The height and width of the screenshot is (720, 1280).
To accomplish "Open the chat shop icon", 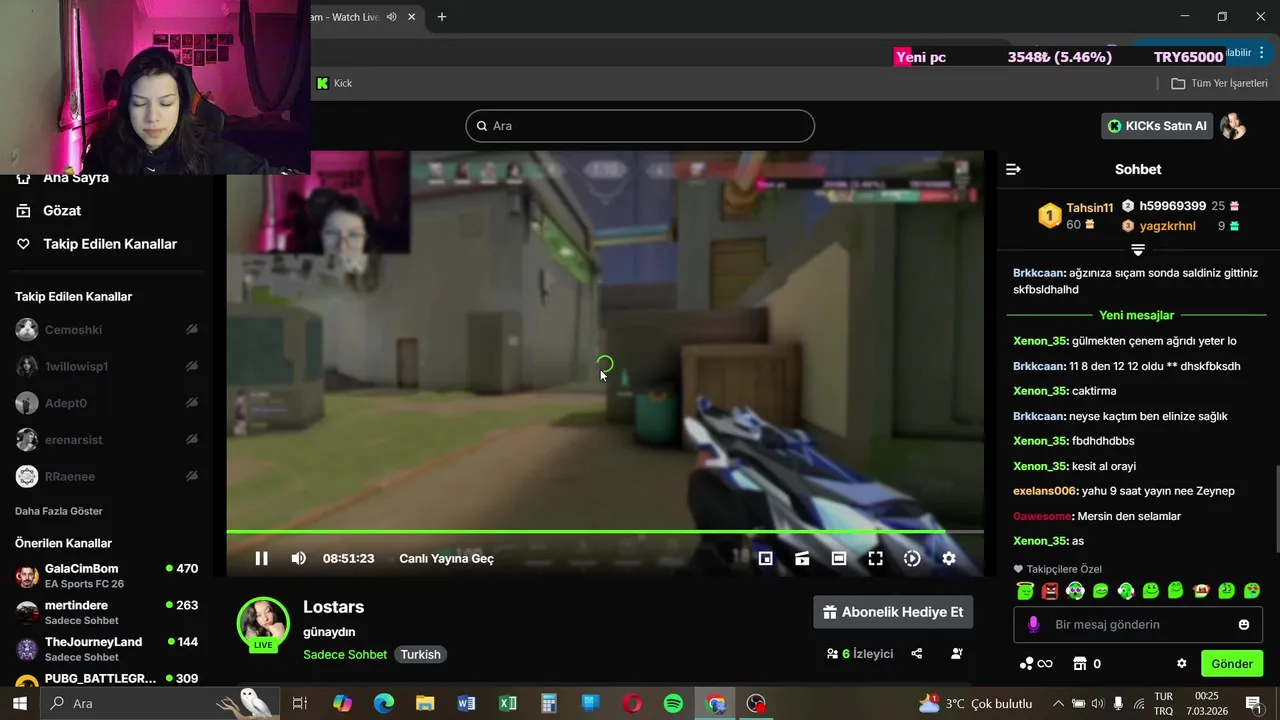I will point(1079,664).
